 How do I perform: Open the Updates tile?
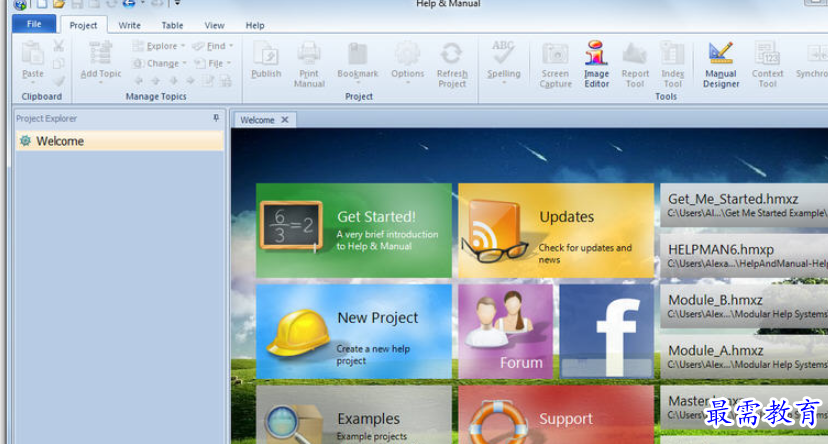(x=556, y=230)
